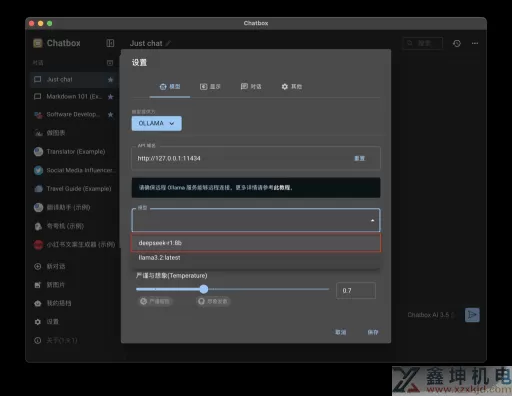Screen dimensions: 512x396
Task: Switch to the 模型 settings tab
Action: point(170,87)
